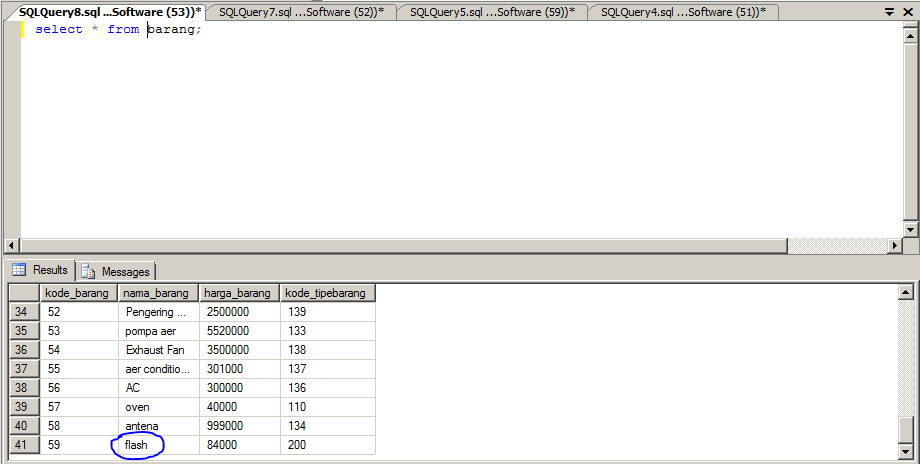
Task: Select row header 40
Action: pyautogui.click(x=25, y=425)
